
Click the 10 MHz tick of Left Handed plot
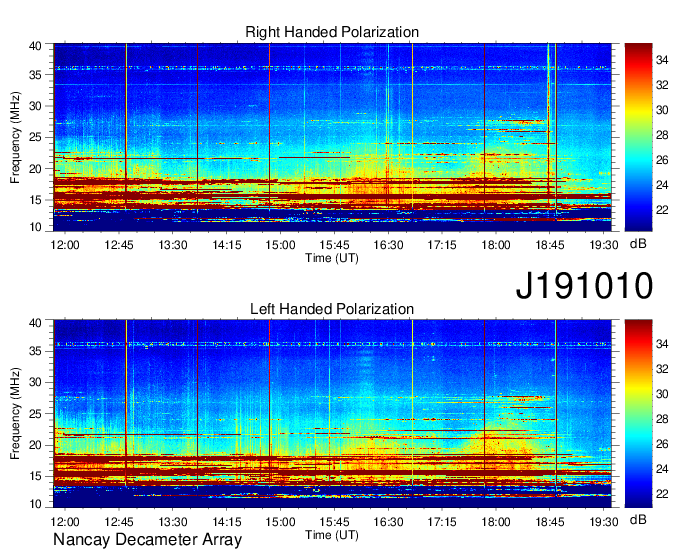[x=35, y=503]
